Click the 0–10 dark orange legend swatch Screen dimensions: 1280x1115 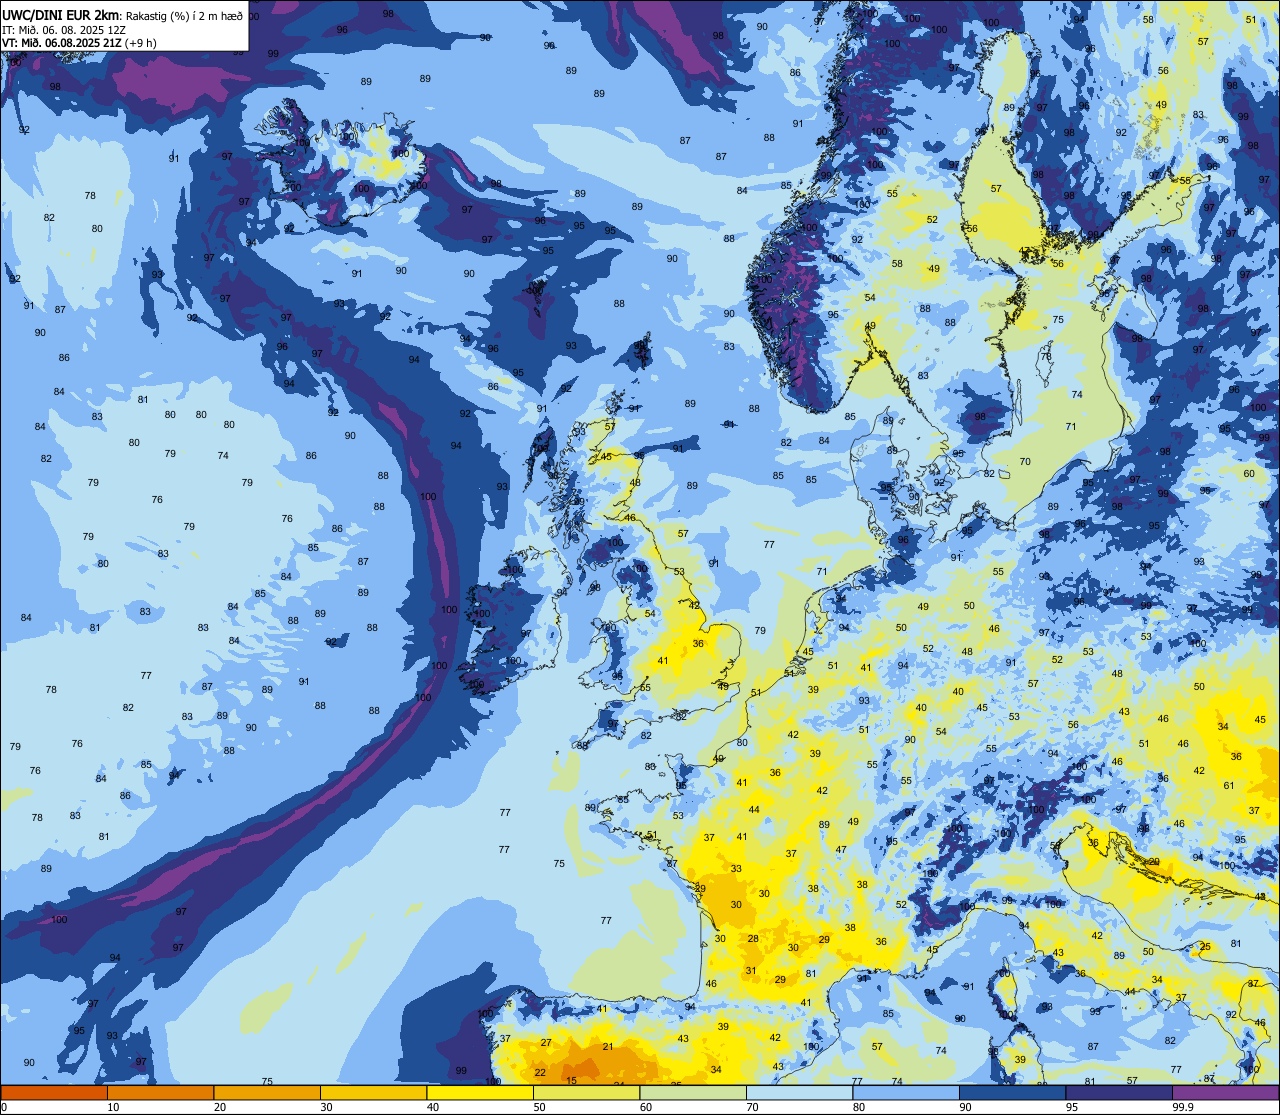pyautogui.click(x=54, y=1092)
